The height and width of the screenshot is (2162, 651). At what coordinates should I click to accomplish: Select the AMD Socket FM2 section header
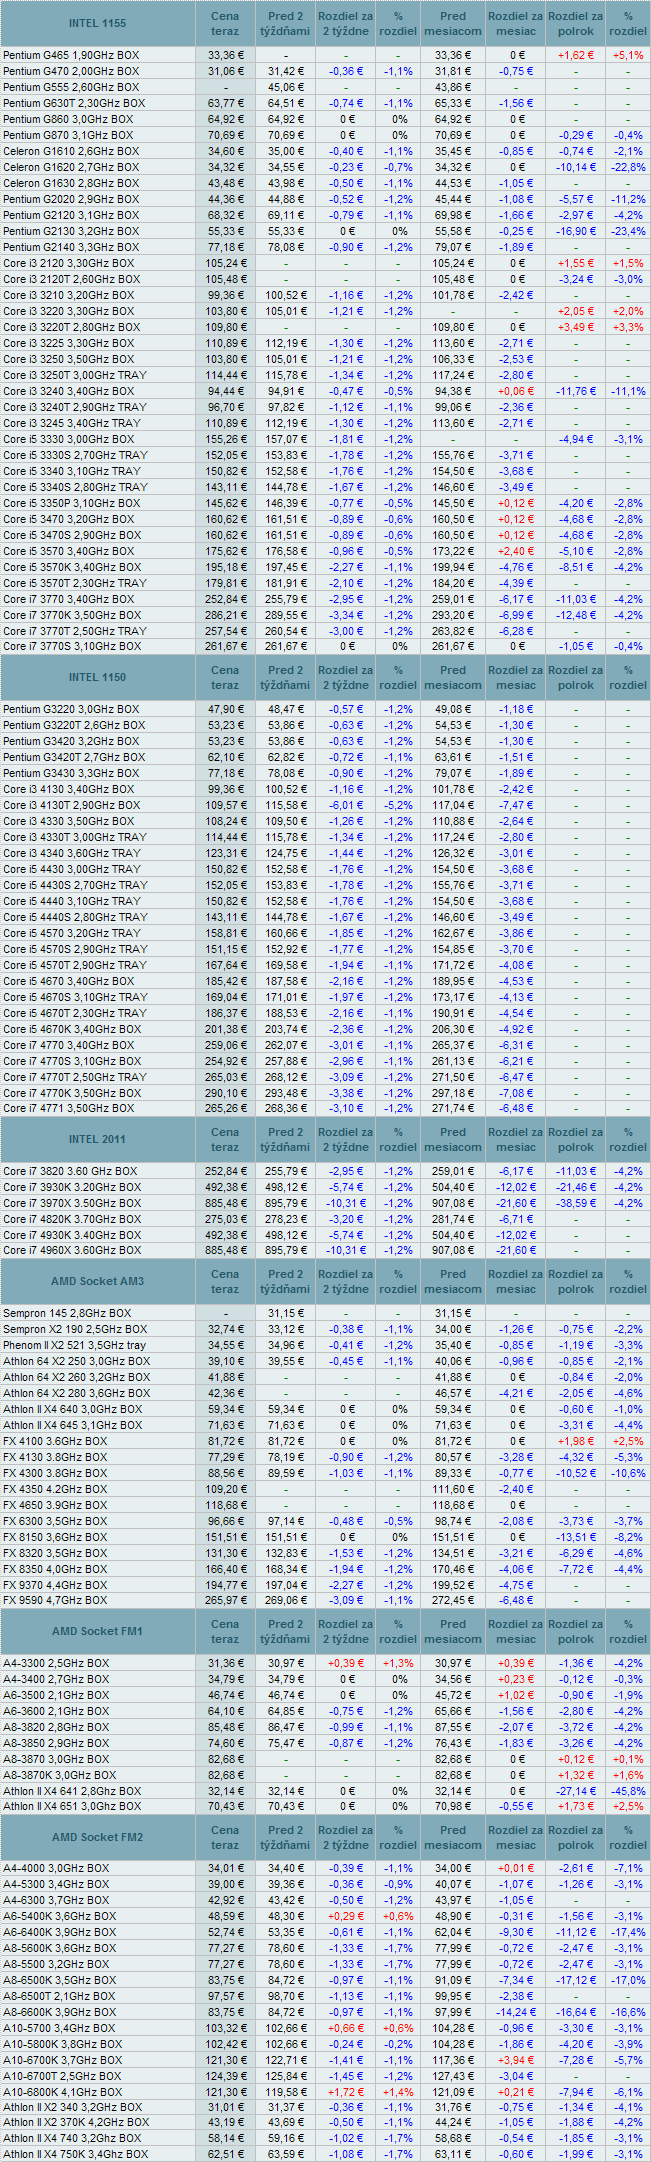tap(98, 1837)
